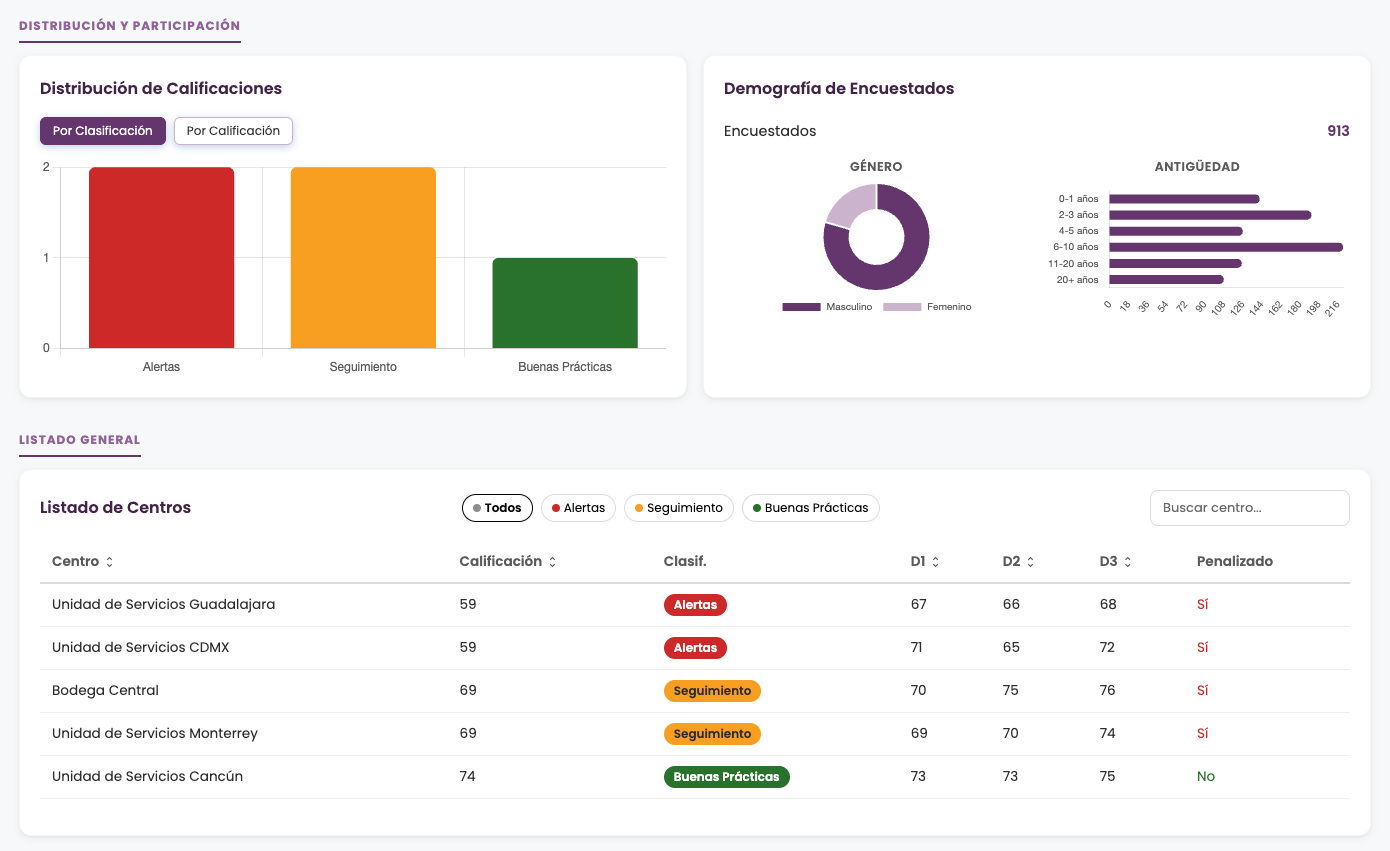1390x851 pixels.
Task: Click the D1 column sort icon
Action: (x=935, y=562)
